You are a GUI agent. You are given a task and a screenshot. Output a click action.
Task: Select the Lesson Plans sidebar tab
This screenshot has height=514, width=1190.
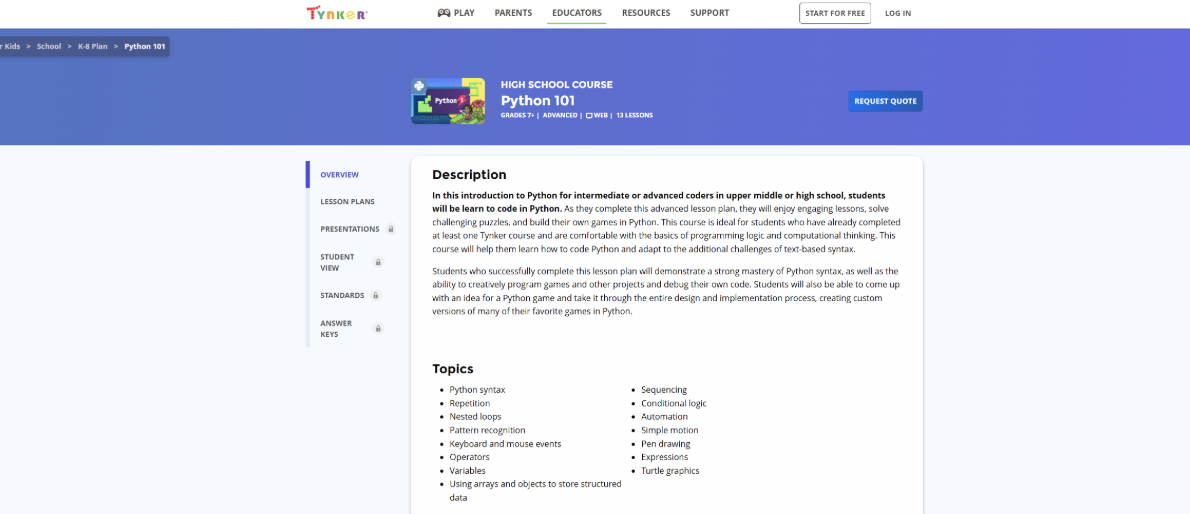click(347, 201)
